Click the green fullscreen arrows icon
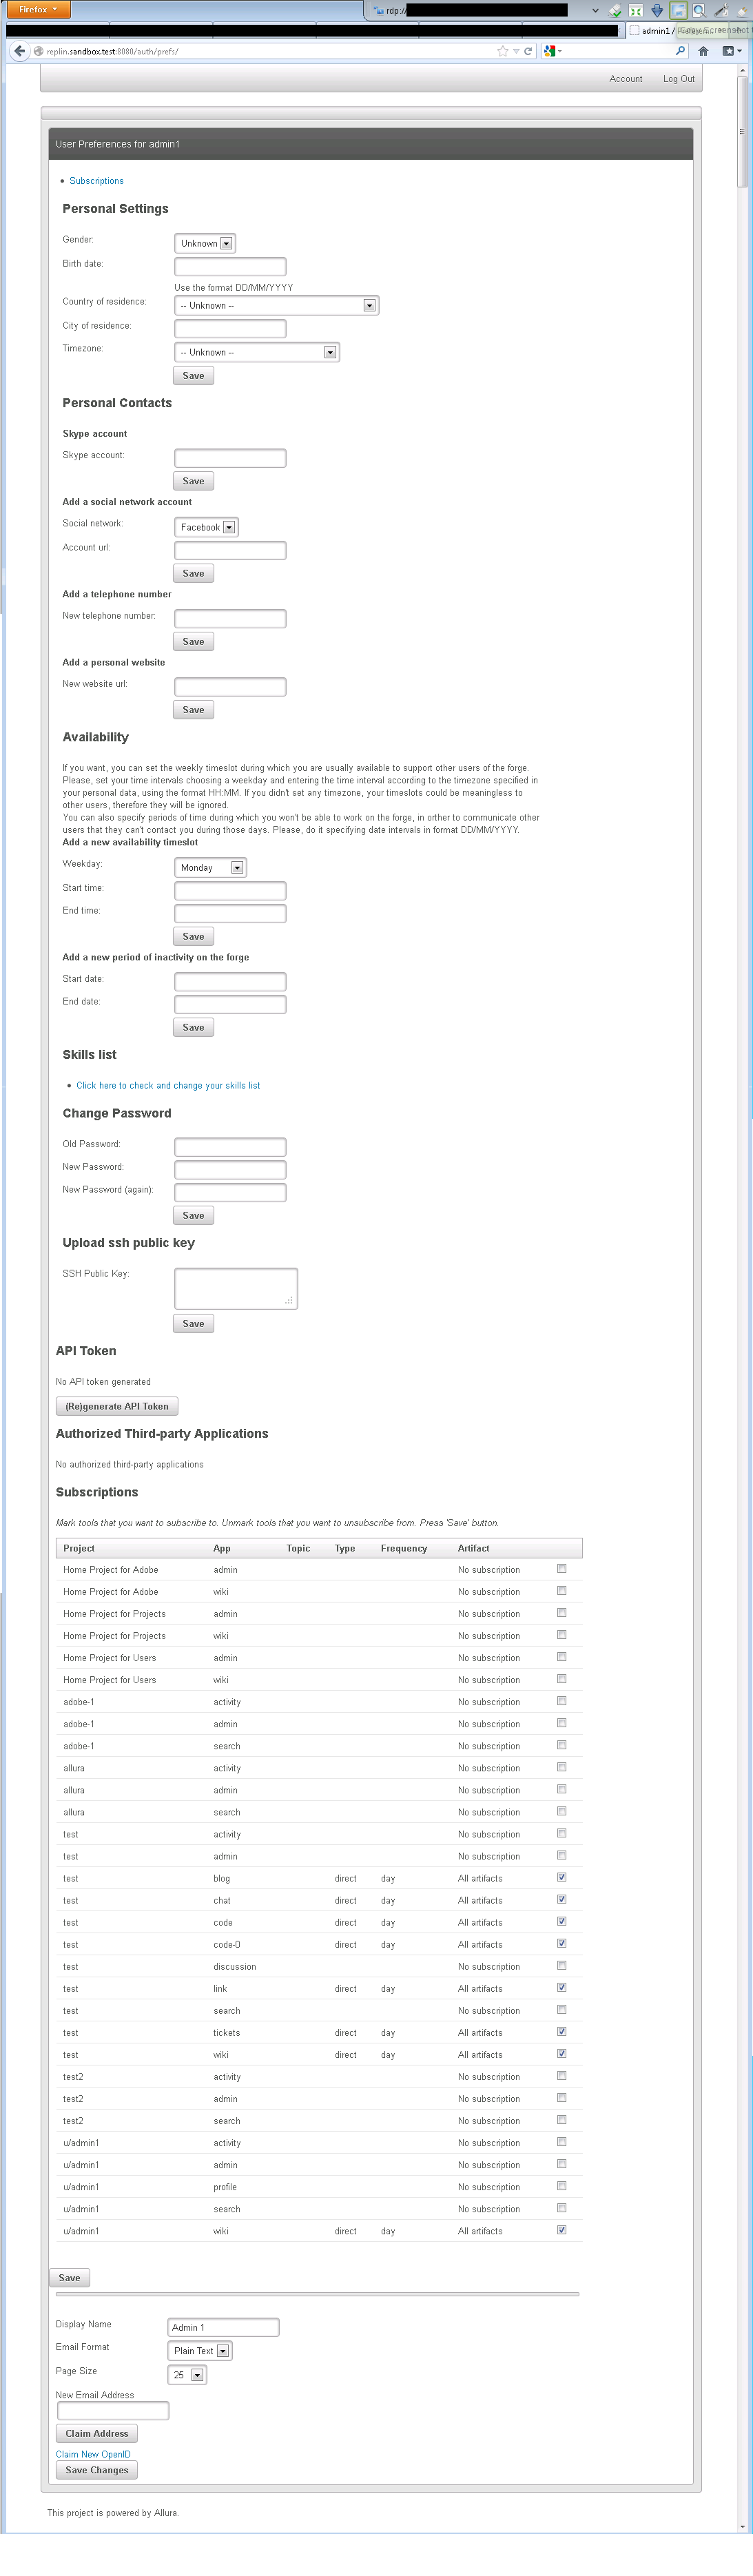Viewport: 753px width, 2576px height. pos(635,10)
